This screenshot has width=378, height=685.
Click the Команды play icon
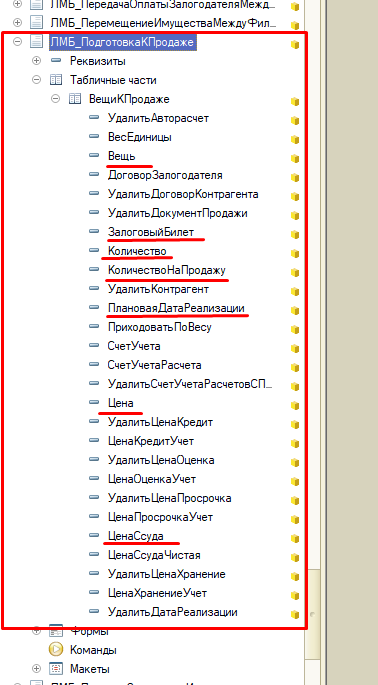(x=56, y=650)
